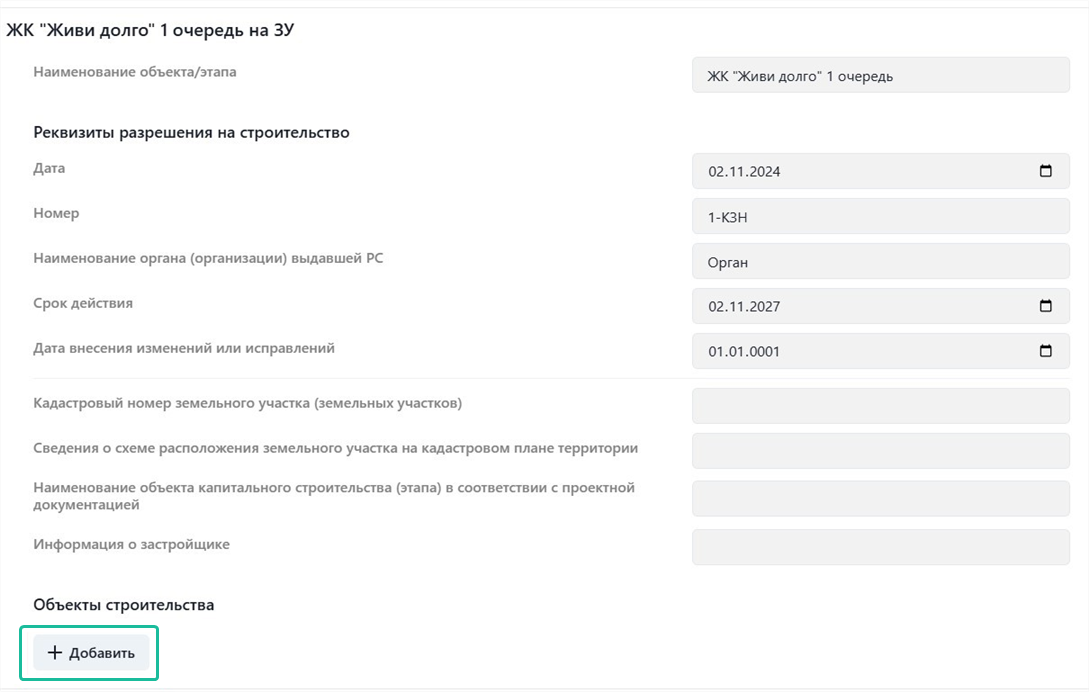
Task: Click the field containing Орган
Action: pos(881,261)
